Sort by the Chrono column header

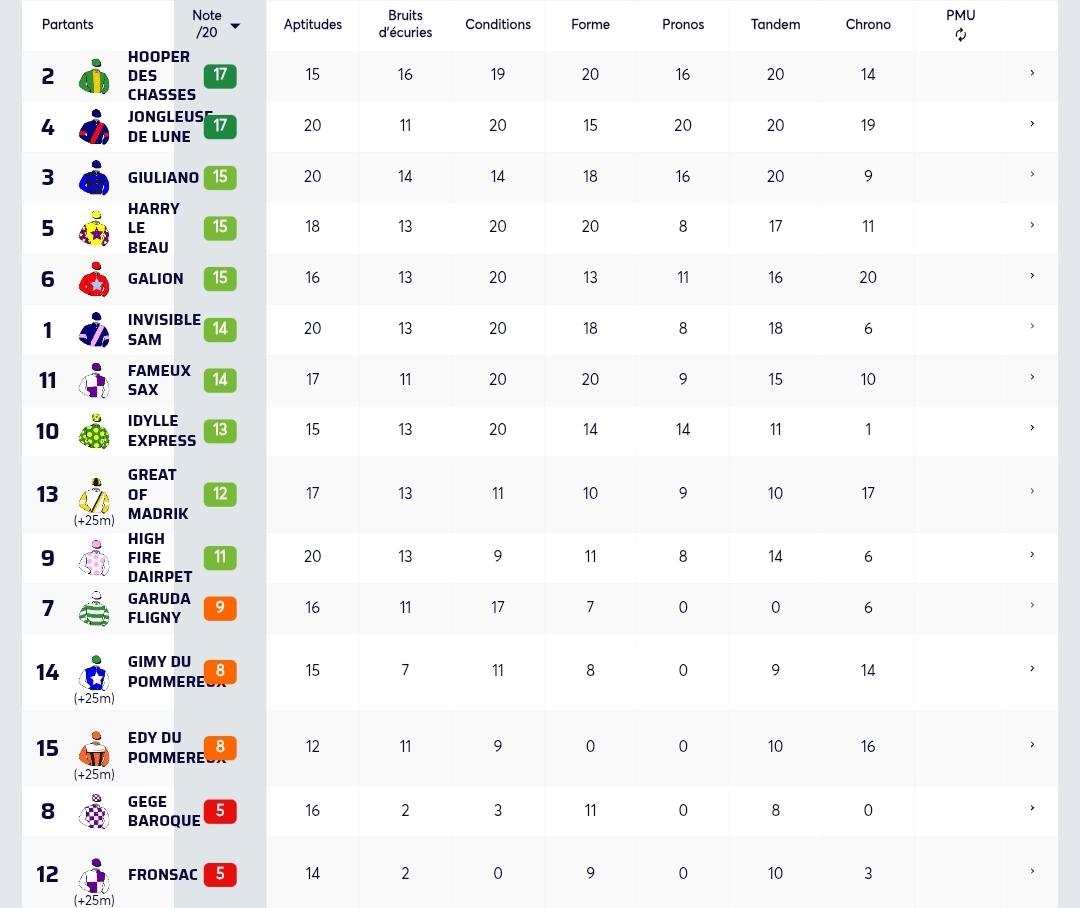868,24
